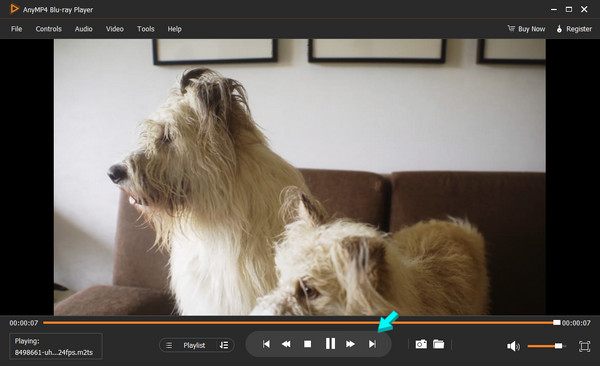This screenshot has width=600, height=366.
Task: Open the File menu
Action: click(16, 29)
